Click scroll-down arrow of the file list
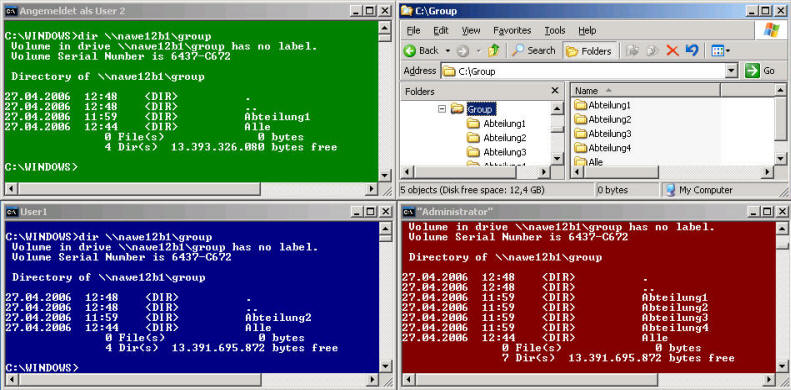 point(780,159)
